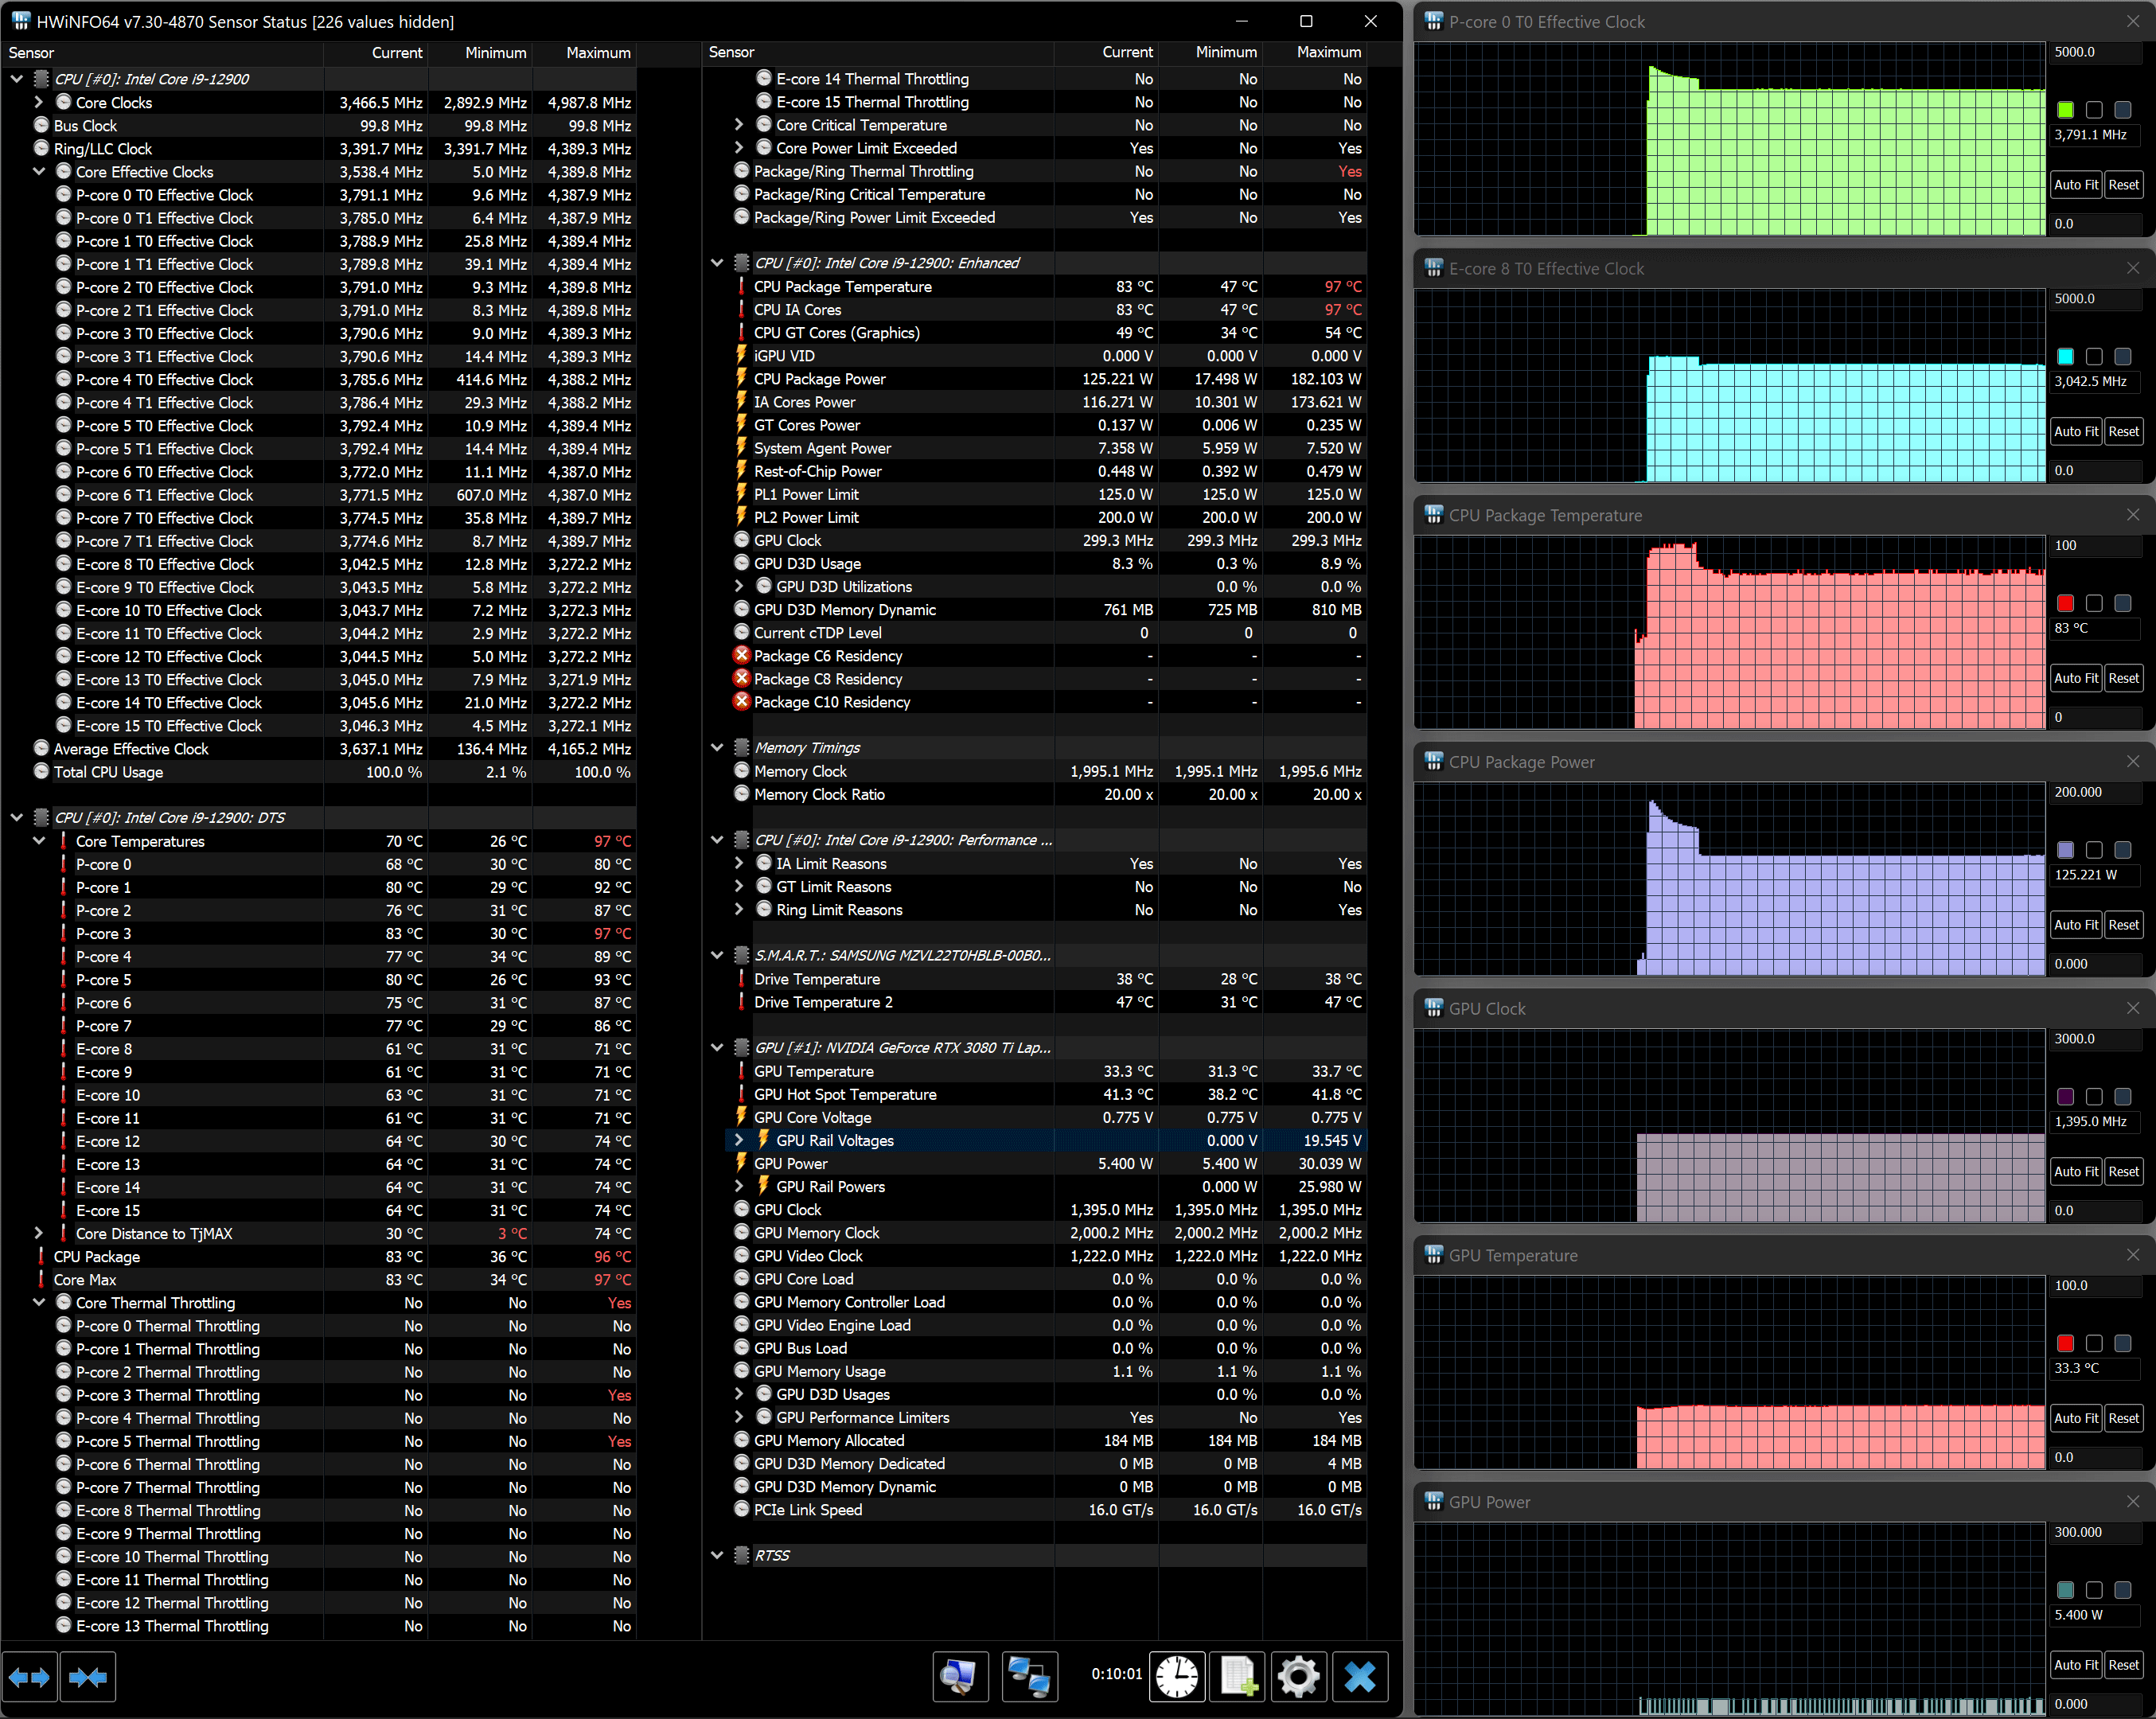Click green color swatch of P-core 0 graph
Viewport: 2156px width, 1719px height.
[x=2065, y=110]
